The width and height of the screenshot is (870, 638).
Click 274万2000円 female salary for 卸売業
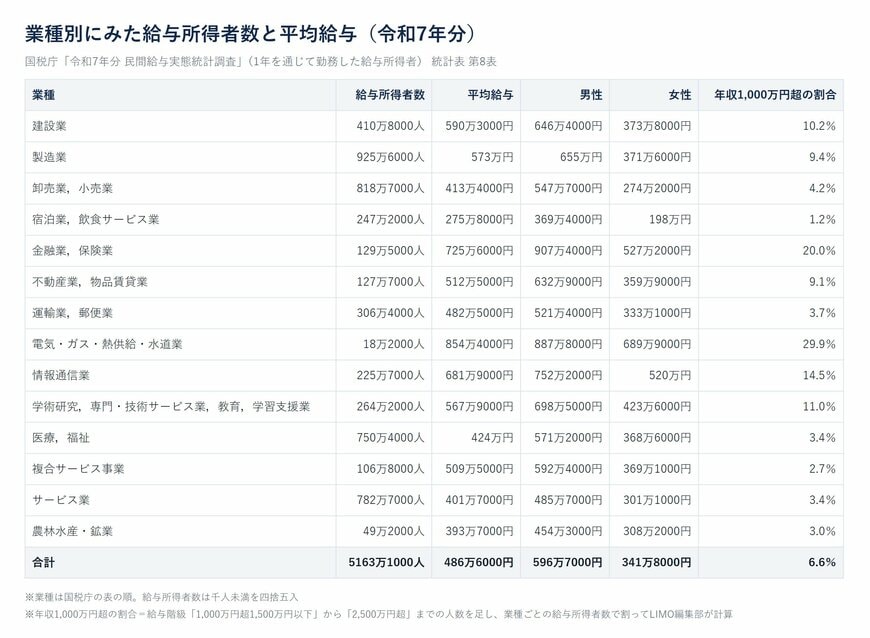(x=657, y=188)
